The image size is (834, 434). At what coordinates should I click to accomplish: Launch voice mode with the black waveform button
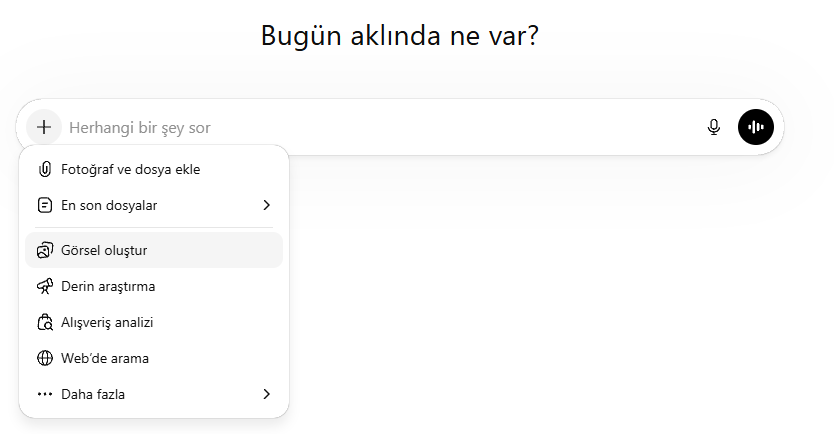pyautogui.click(x=756, y=127)
